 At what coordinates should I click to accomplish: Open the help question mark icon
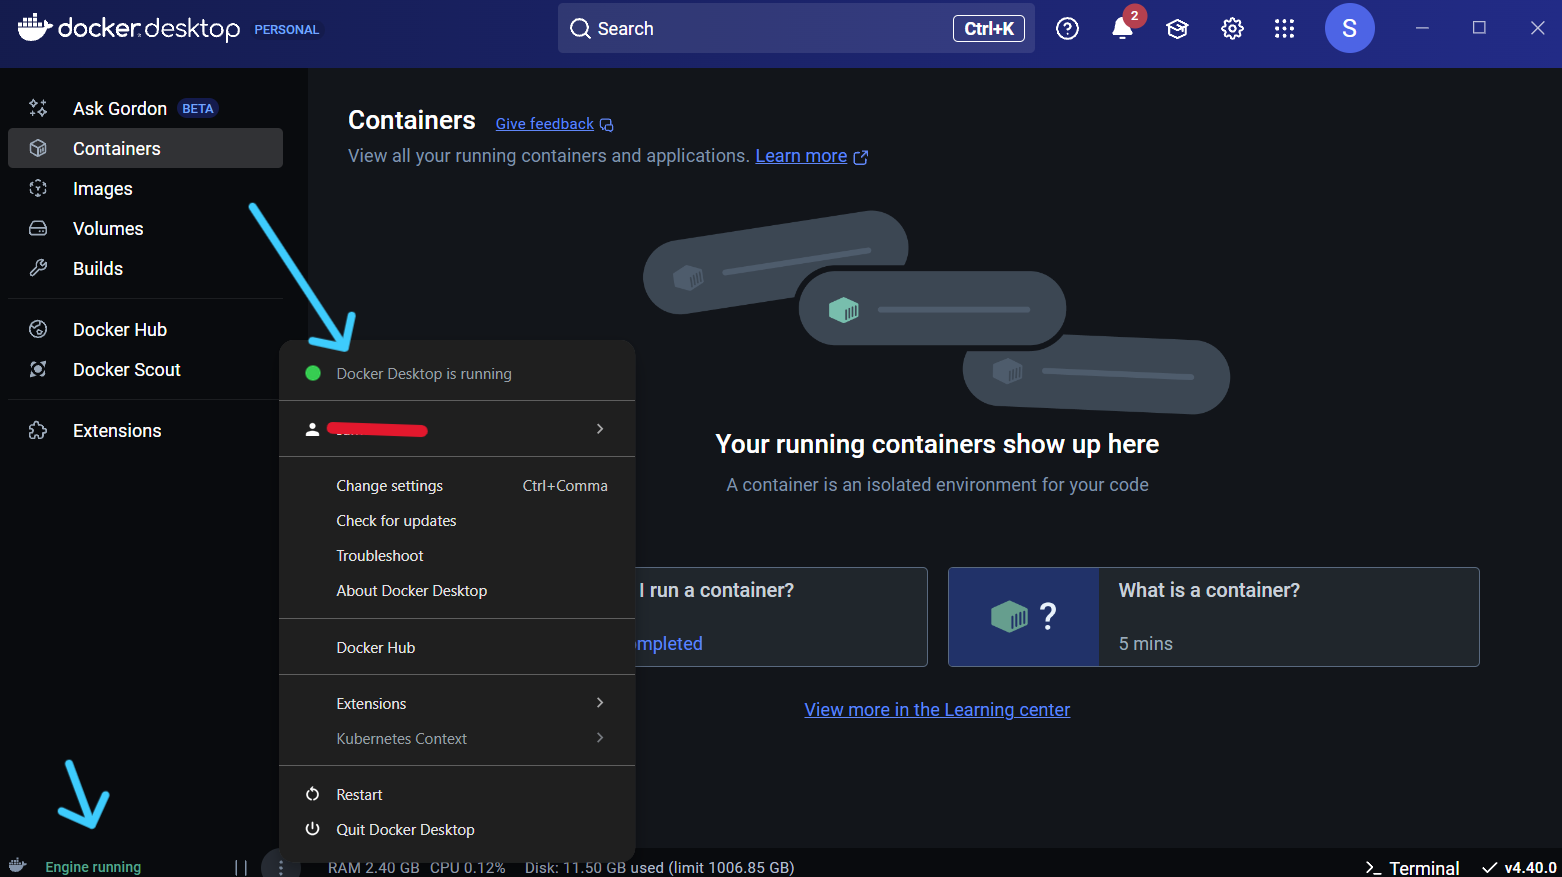(1068, 29)
